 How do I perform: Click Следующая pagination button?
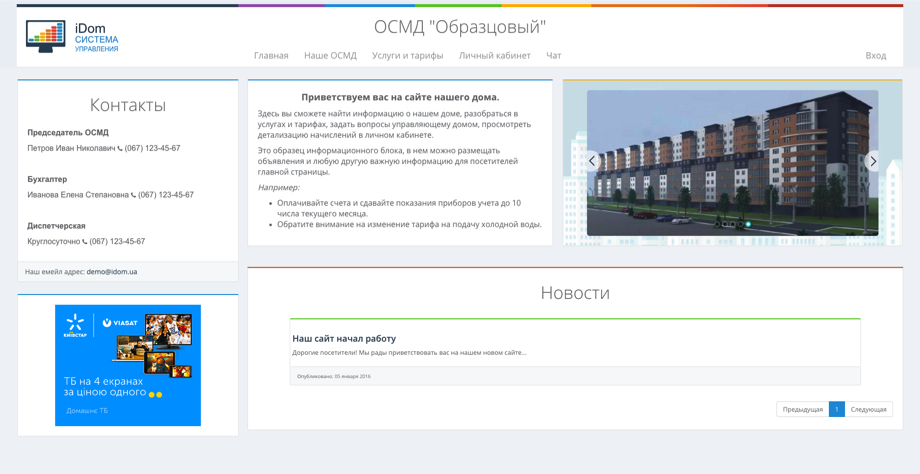pyautogui.click(x=868, y=409)
